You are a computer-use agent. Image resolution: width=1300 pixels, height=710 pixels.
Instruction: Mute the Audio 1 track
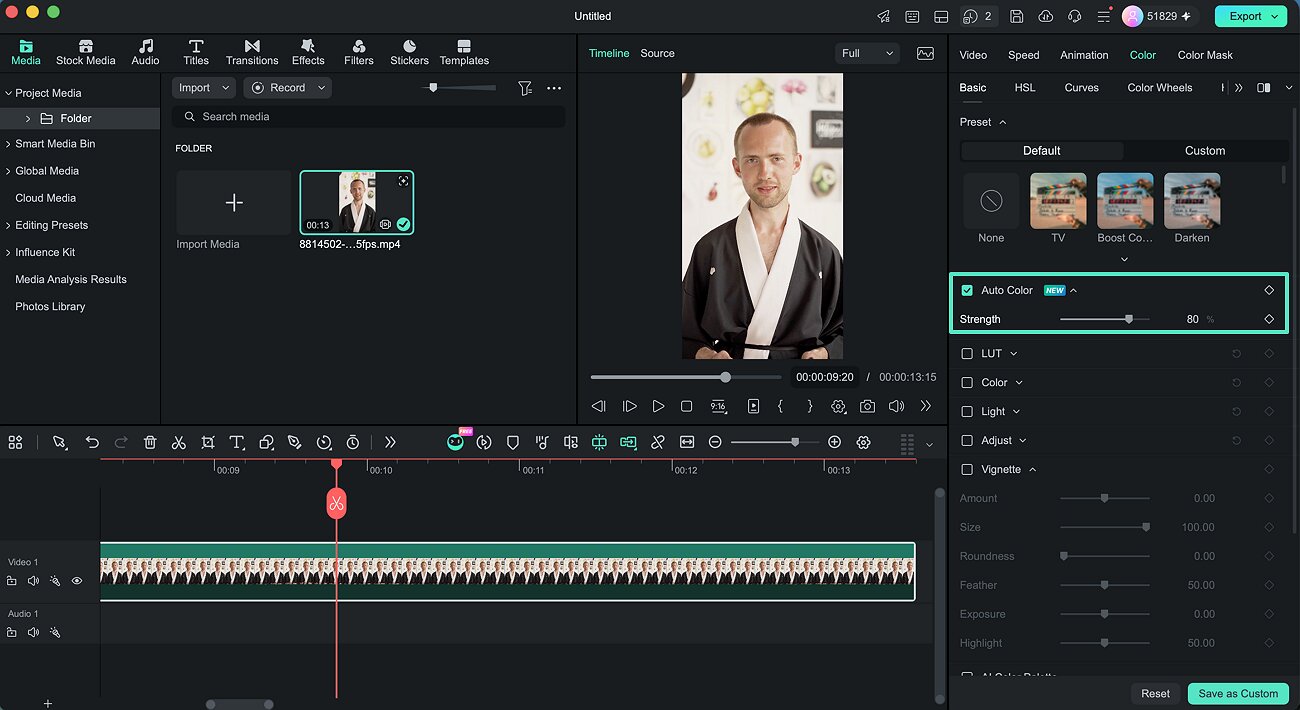click(33, 632)
